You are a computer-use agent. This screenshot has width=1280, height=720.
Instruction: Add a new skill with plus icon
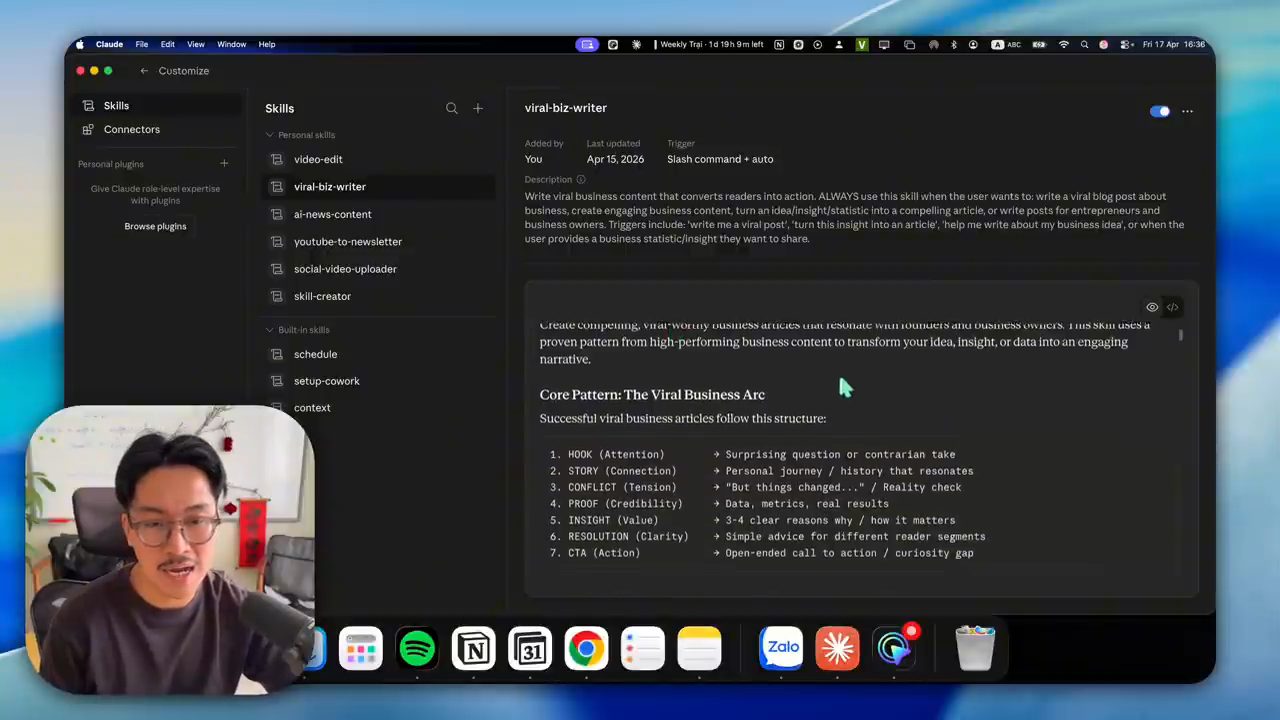(x=478, y=108)
